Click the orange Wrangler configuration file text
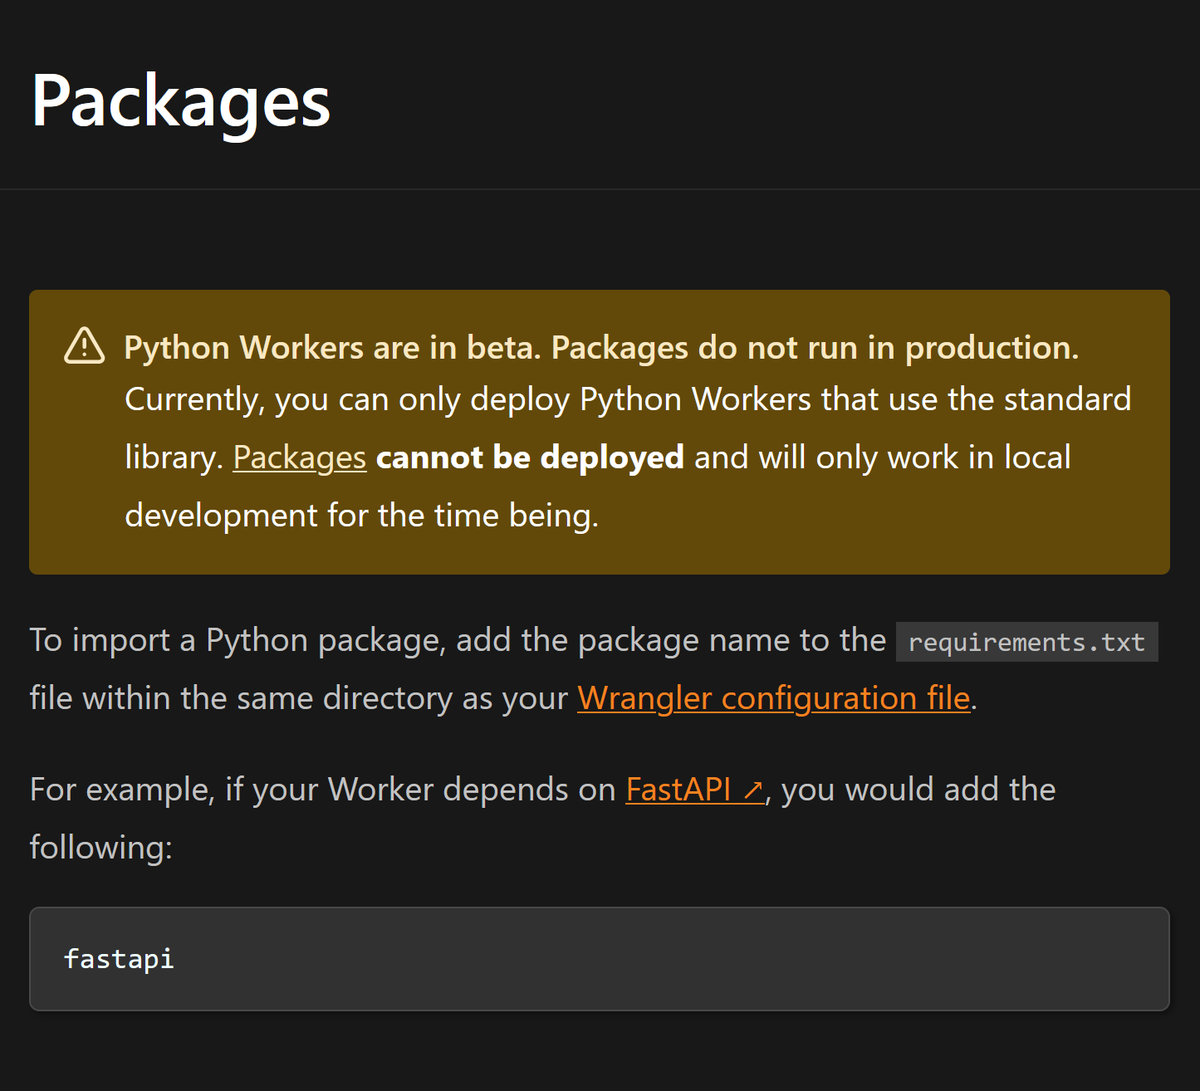Viewport: 1200px width, 1091px height. click(775, 697)
